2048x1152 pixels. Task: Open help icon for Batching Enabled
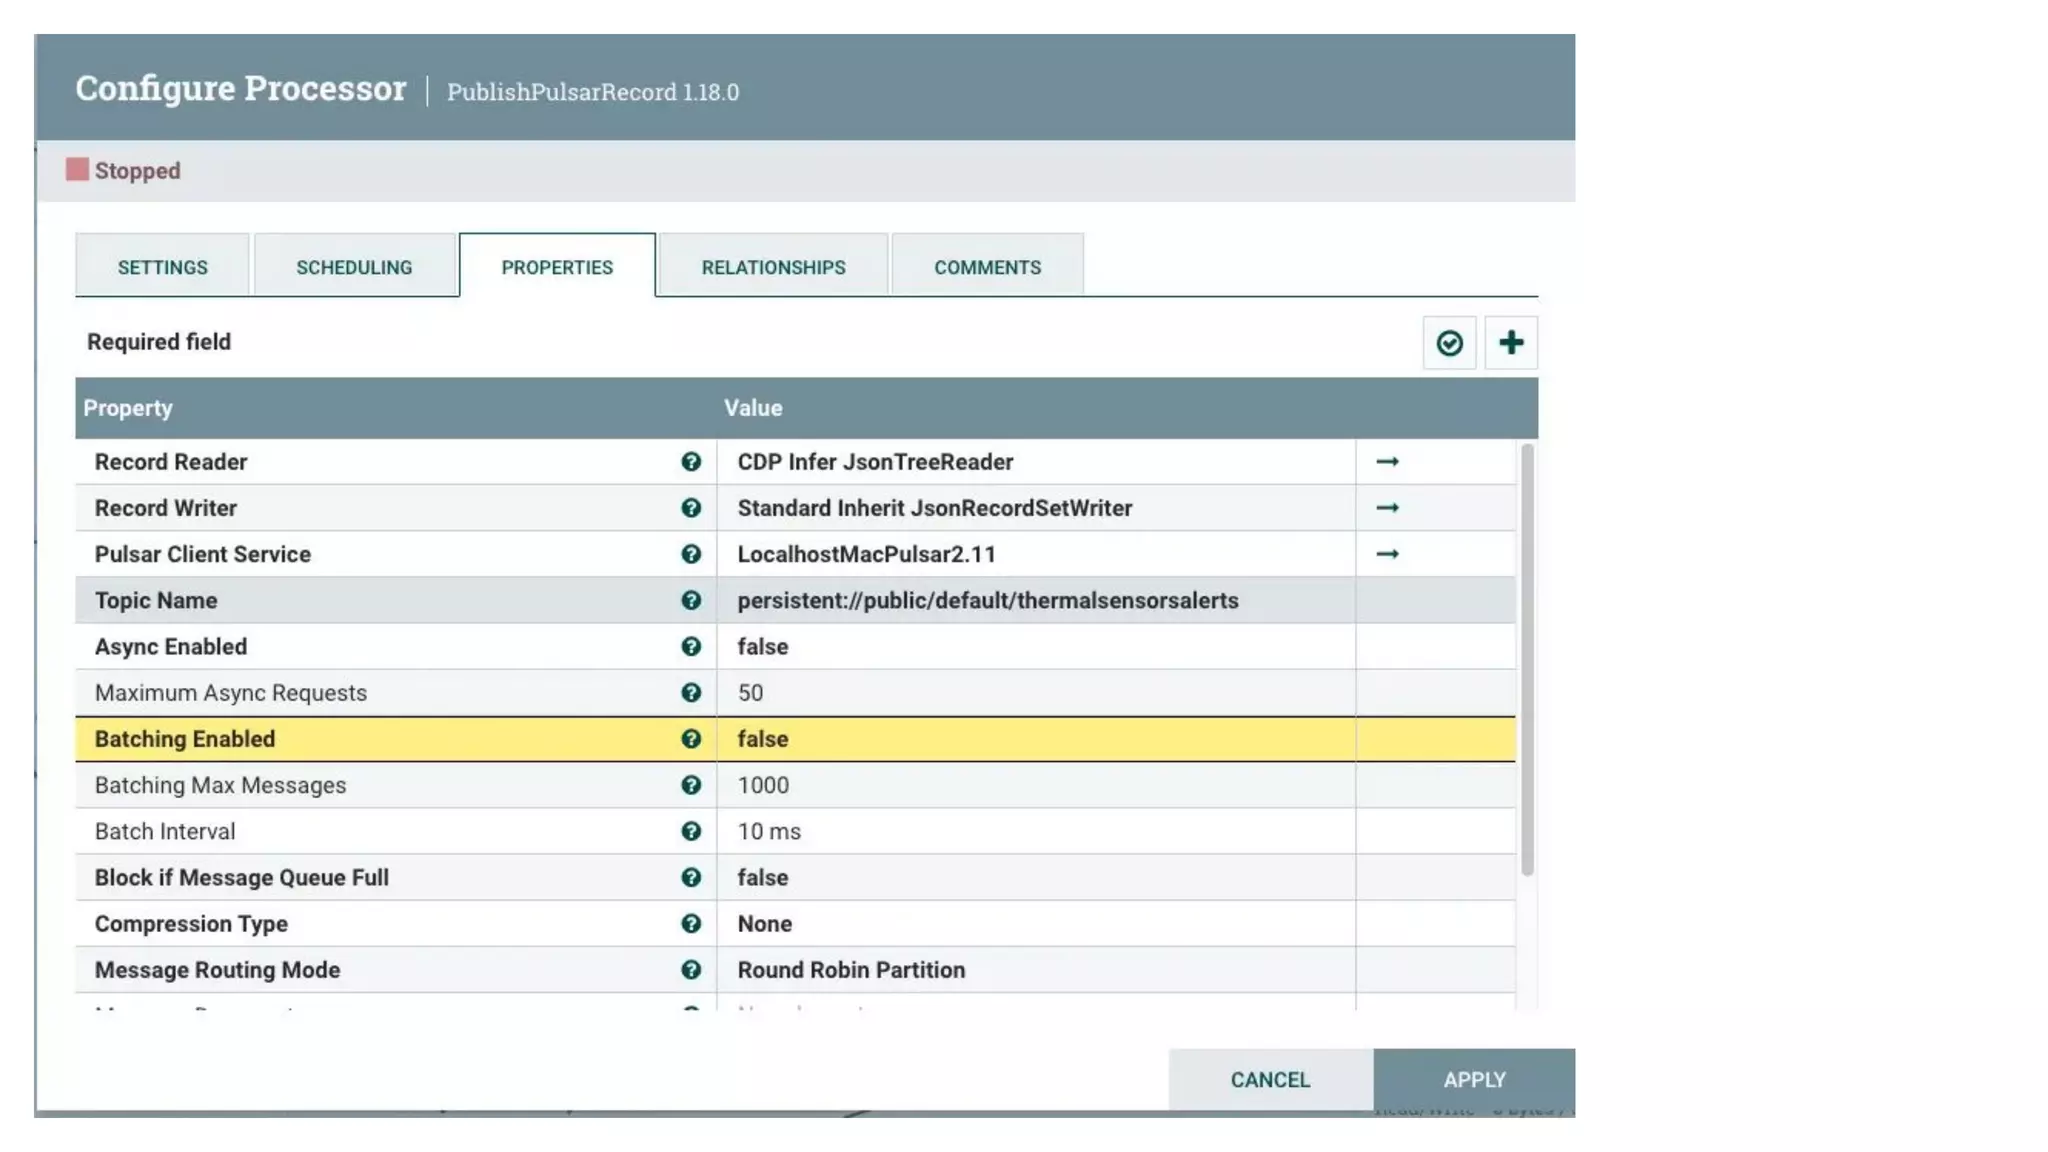(691, 739)
